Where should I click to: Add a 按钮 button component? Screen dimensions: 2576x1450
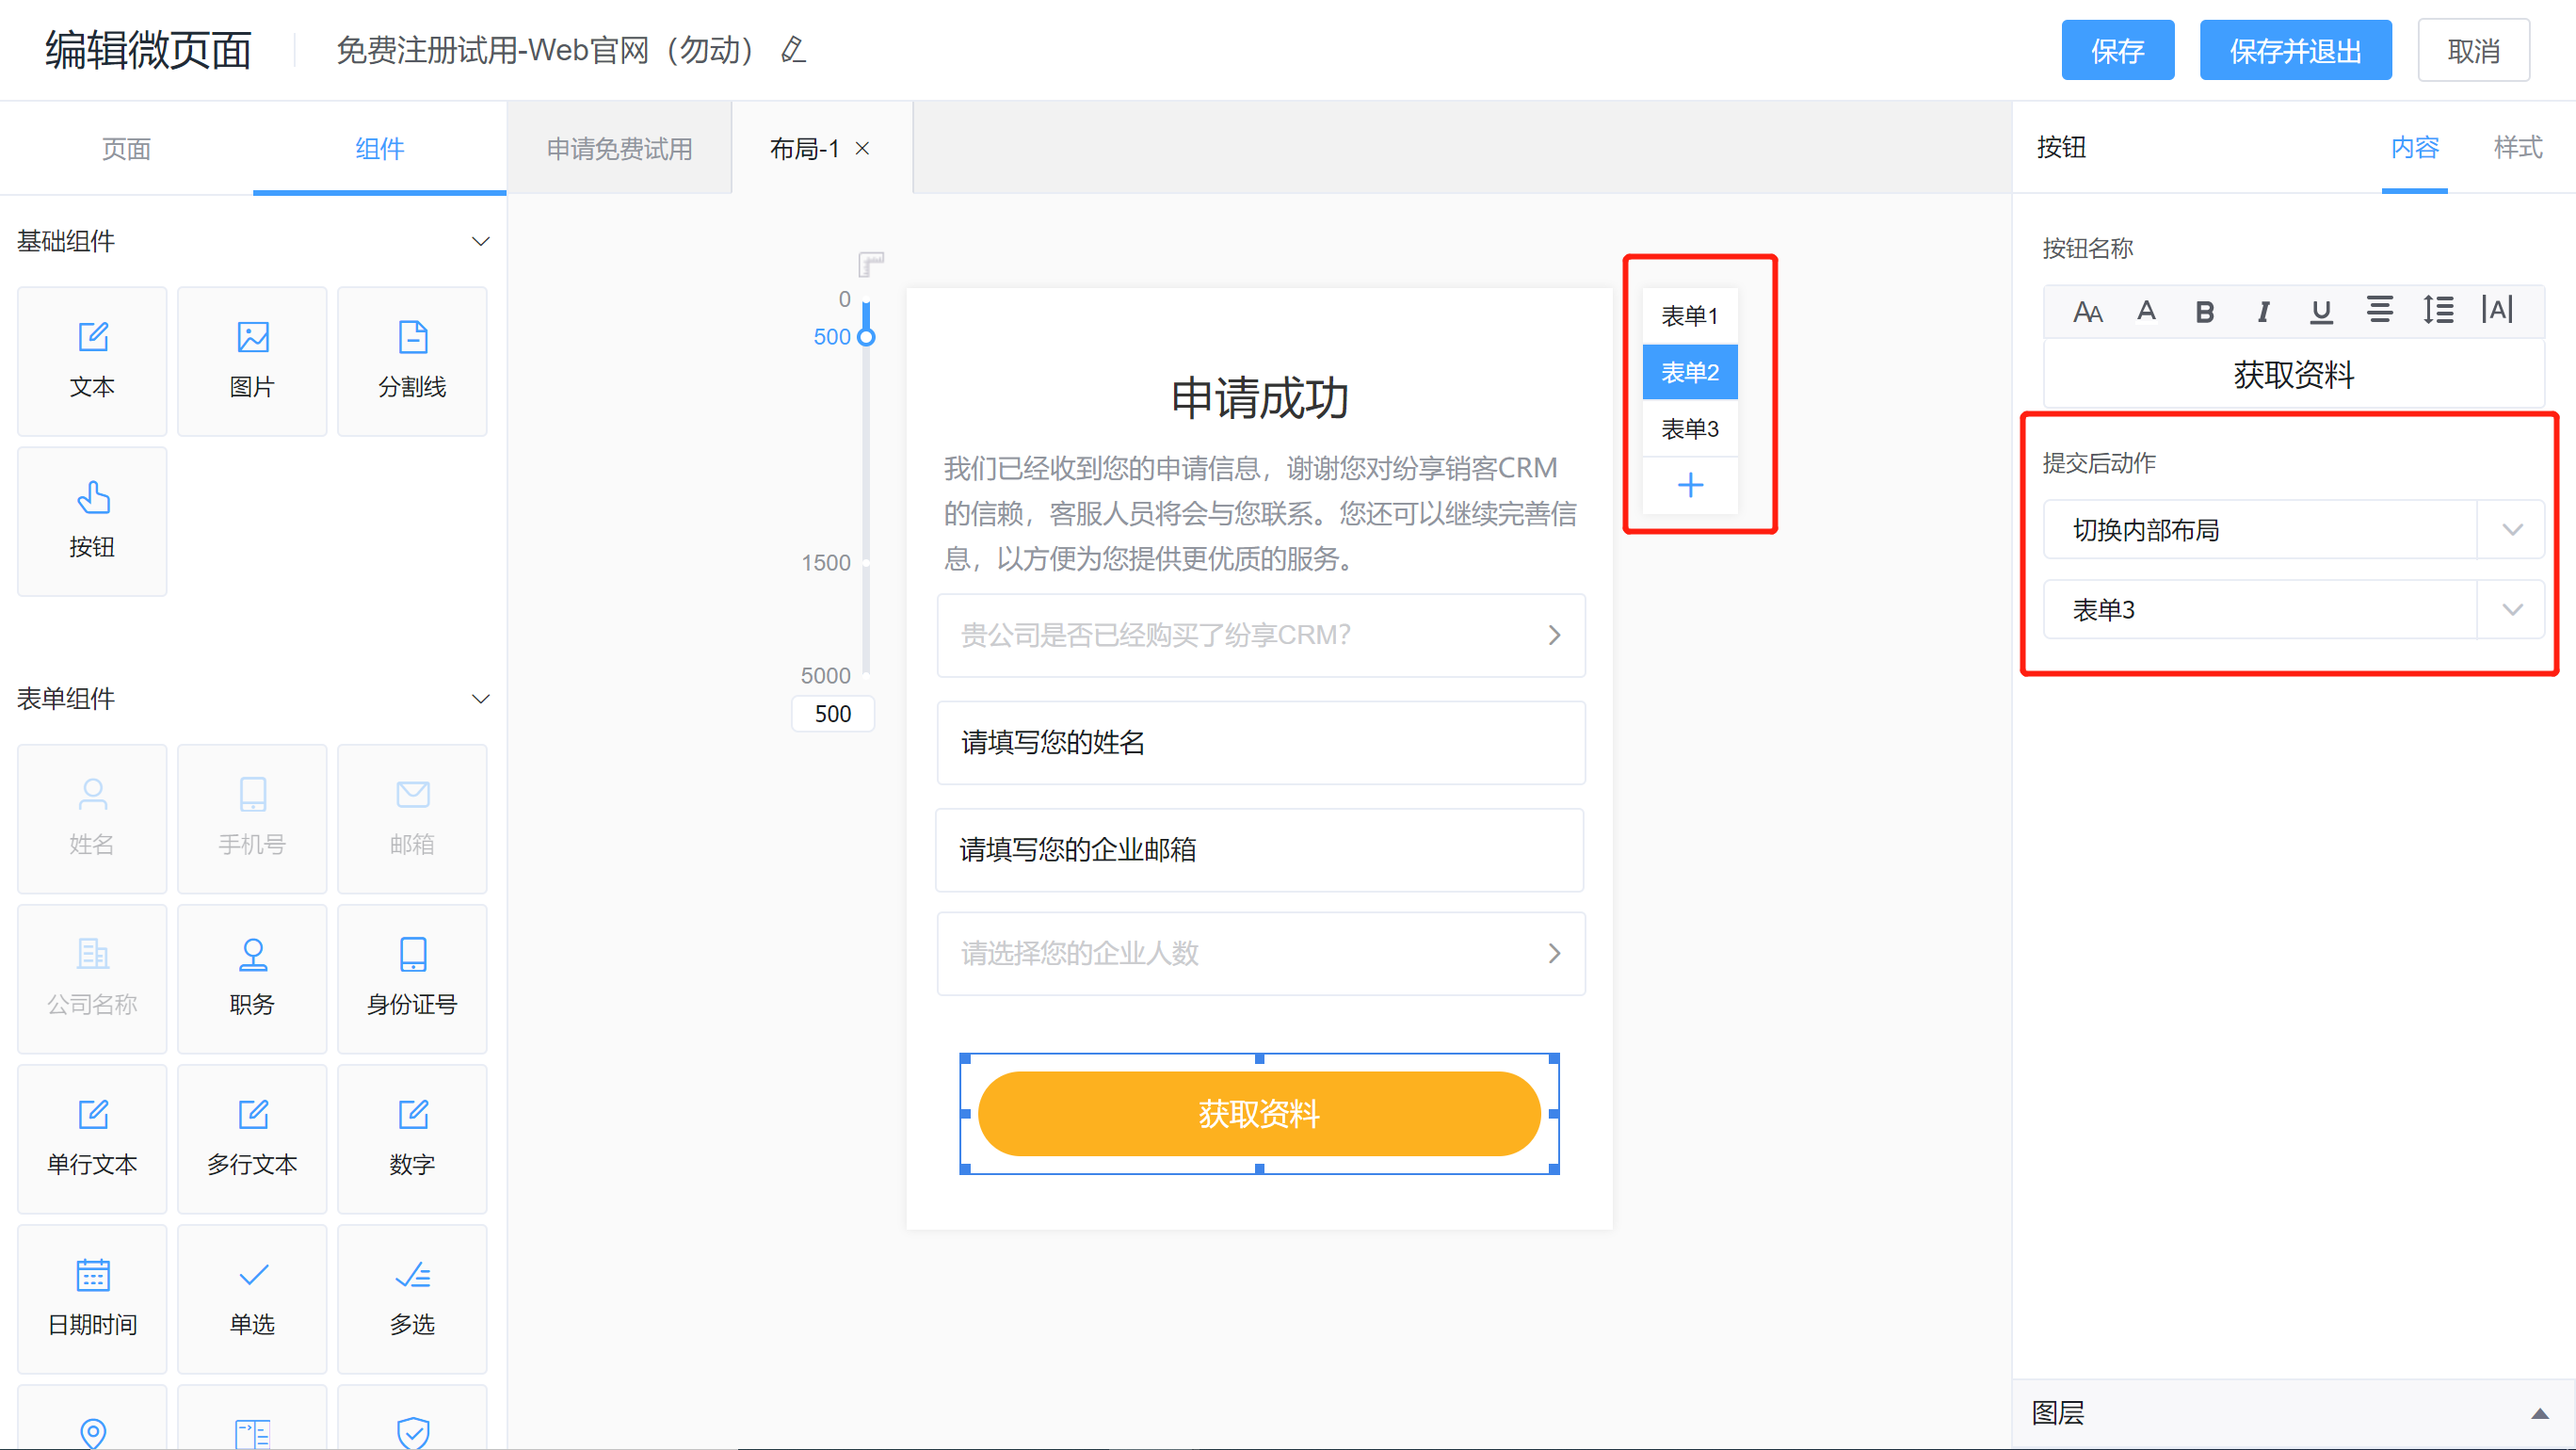pyautogui.click(x=92, y=521)
